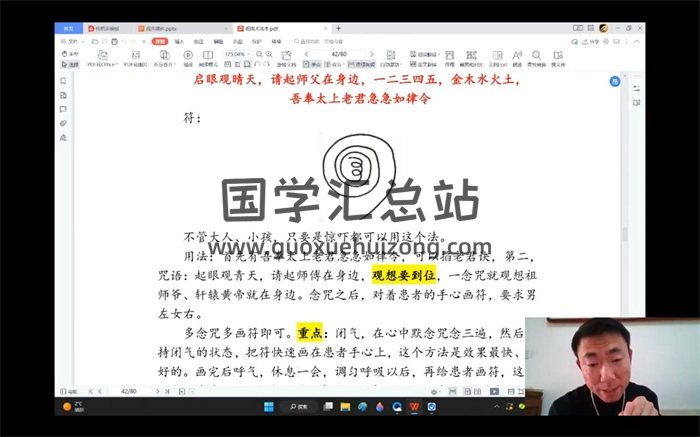700x437 pixels.
Task: Expand the Windows system tray chevron
Action: click(x=496, y=407)
